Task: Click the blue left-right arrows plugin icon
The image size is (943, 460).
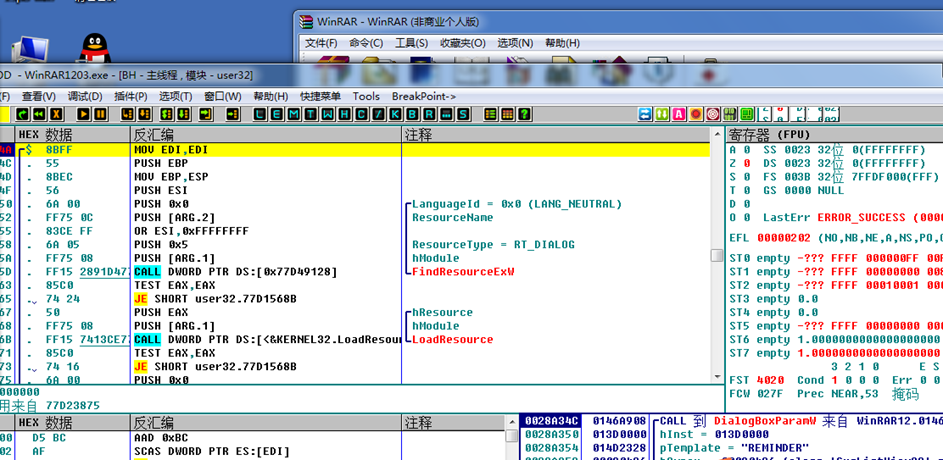Action: (x=645, y=114)
